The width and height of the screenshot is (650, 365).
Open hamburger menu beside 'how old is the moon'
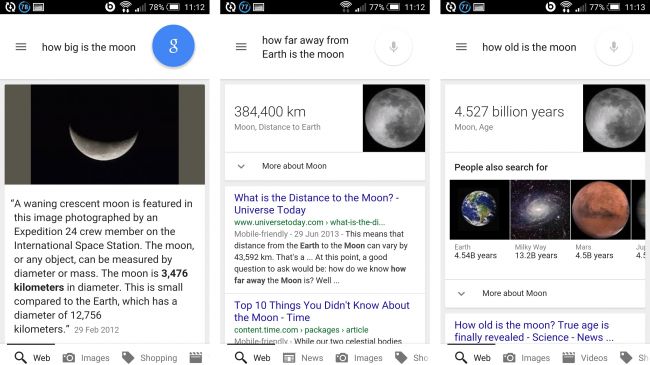(461, 47)
